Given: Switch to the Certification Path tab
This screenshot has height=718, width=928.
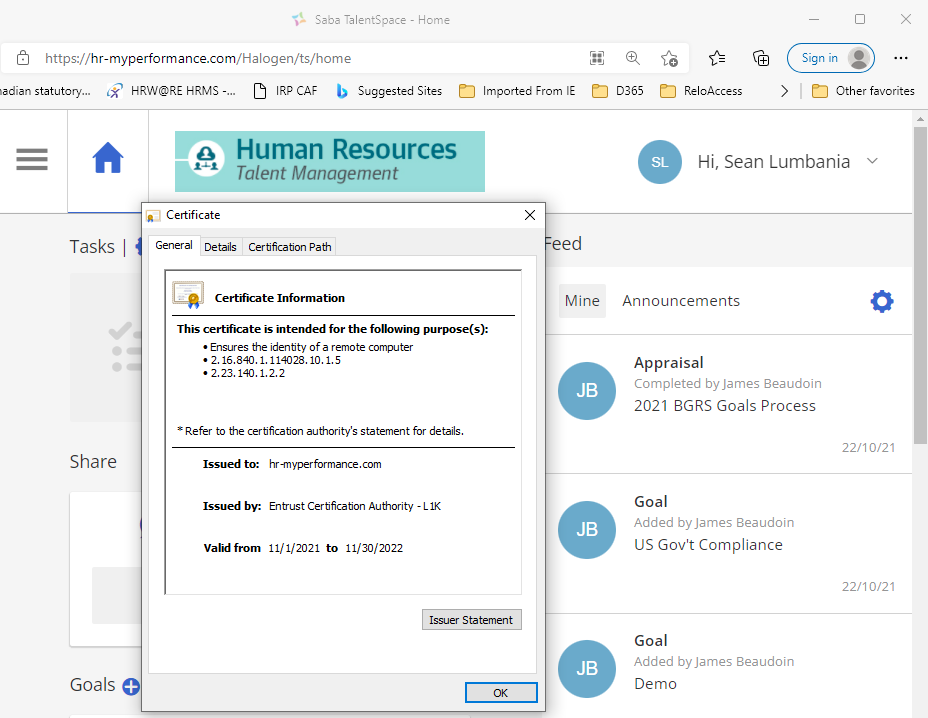Looking at the screenshot, I should (x=289, y=247).
